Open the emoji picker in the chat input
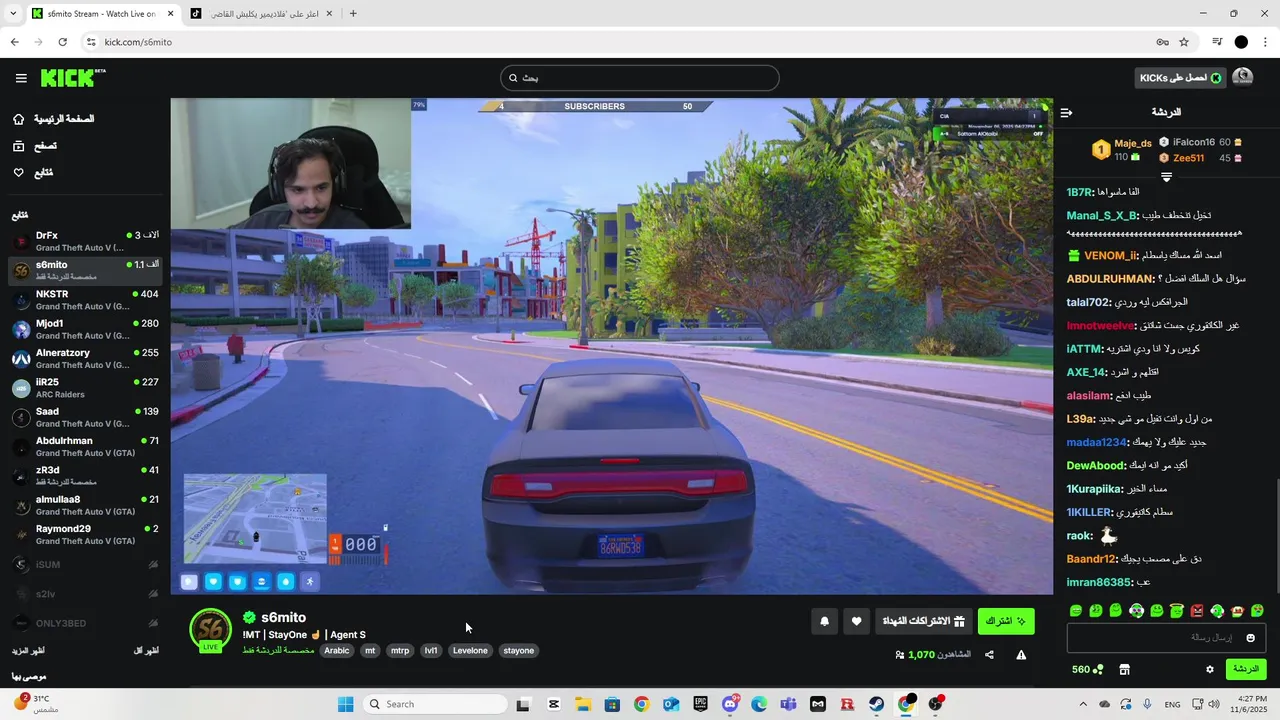The width and height of the screenshot is (1280, 720). pos(1250,638)
